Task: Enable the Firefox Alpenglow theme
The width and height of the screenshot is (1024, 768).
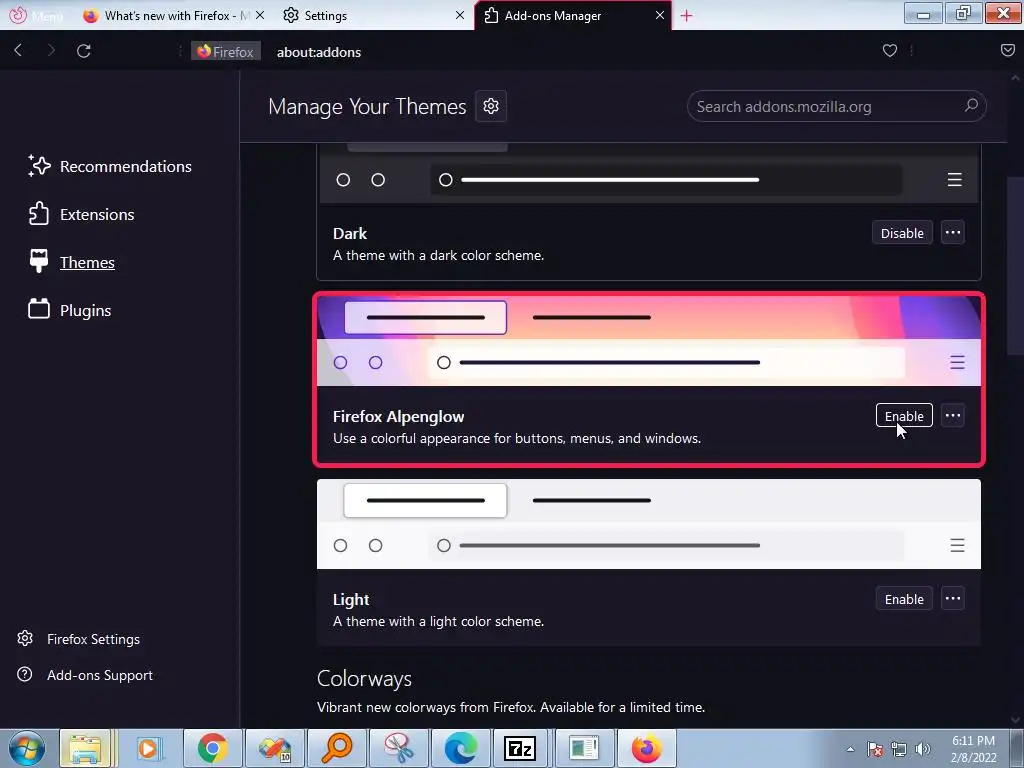Action: pyautogui.click(x=904, y=416)
